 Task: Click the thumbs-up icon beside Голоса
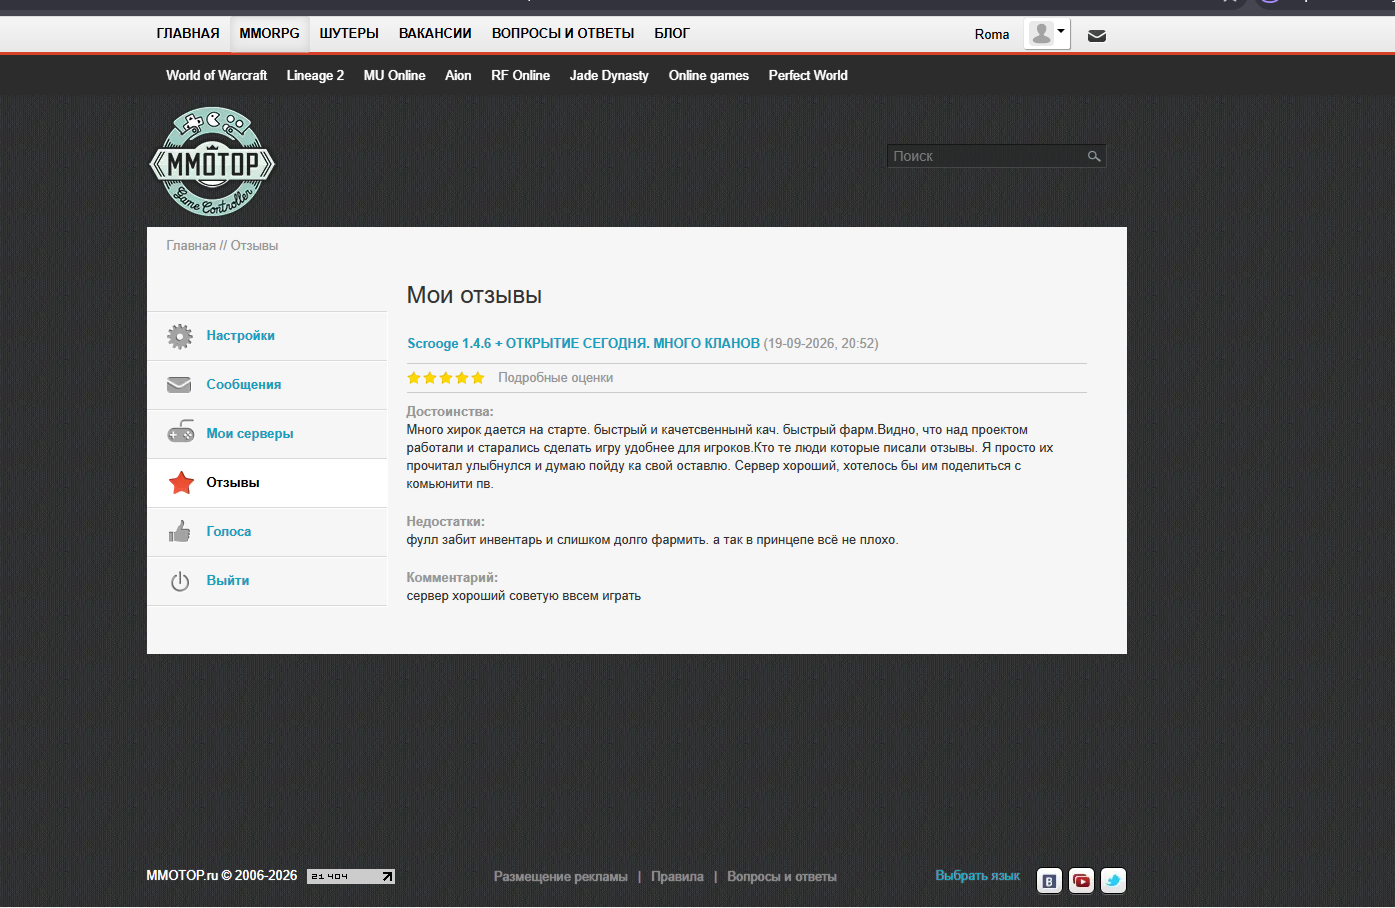[x=180, y=531]
